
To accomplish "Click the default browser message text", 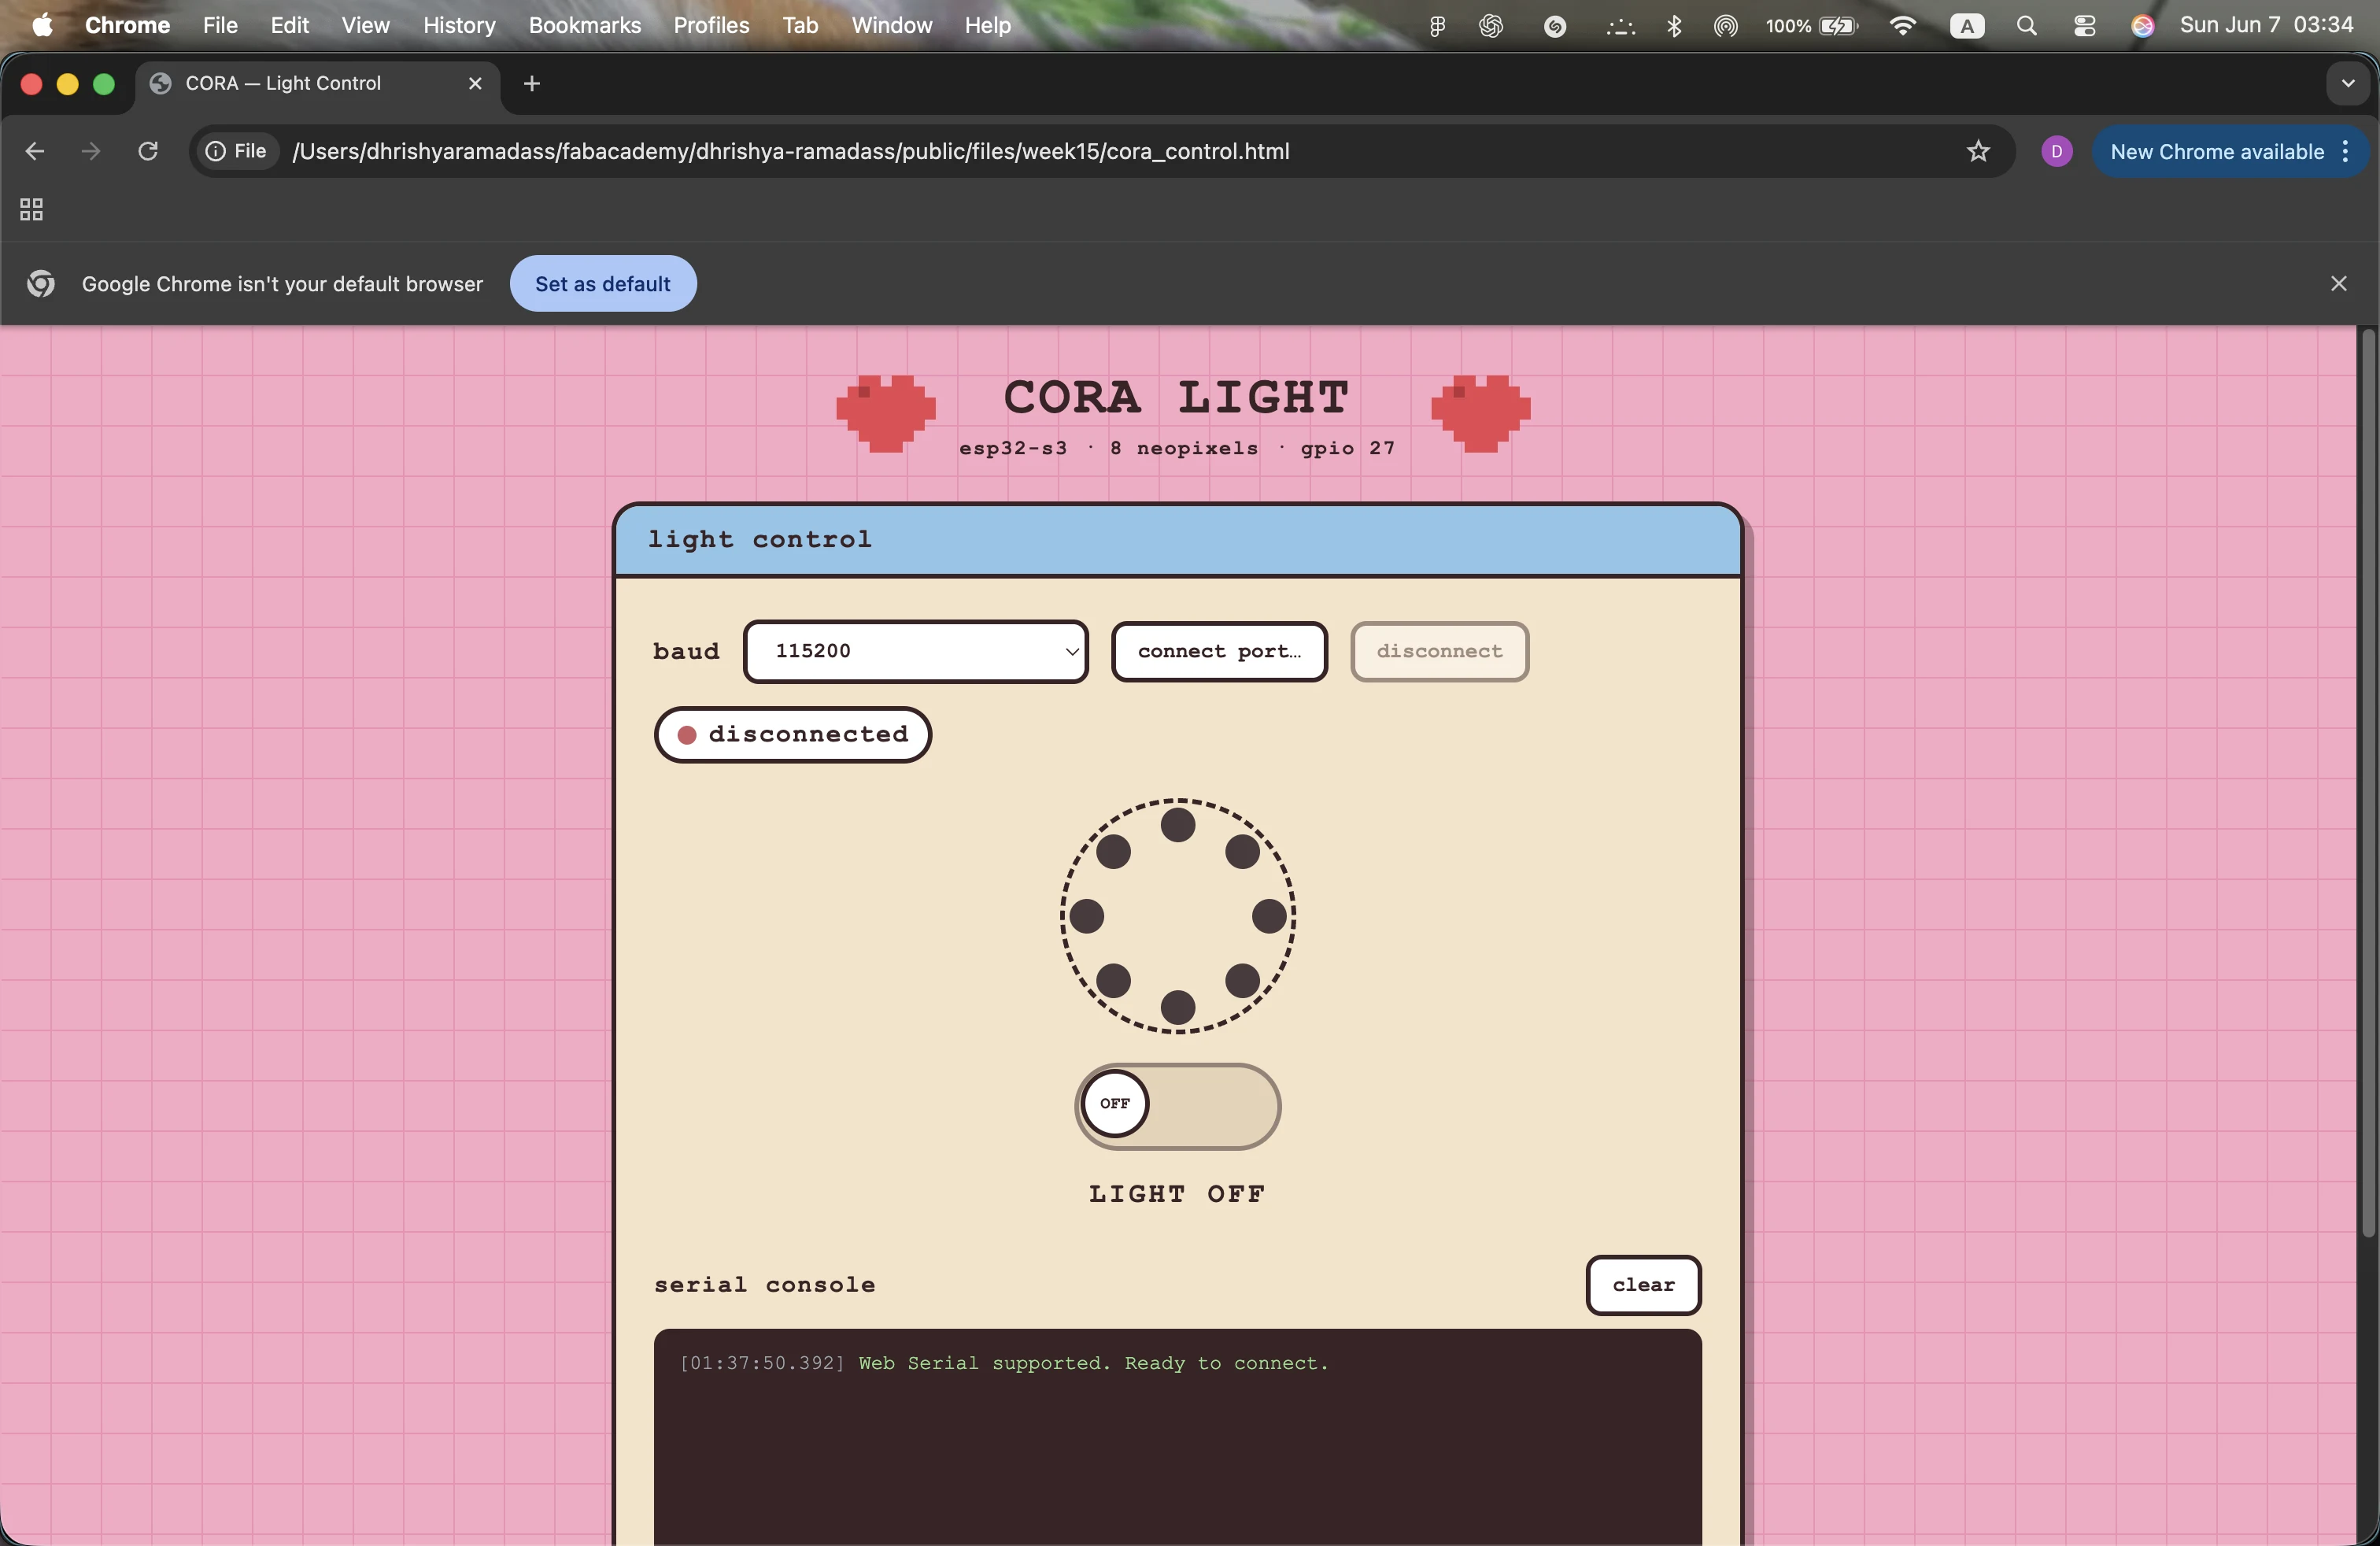I will [x=282, y=284].
